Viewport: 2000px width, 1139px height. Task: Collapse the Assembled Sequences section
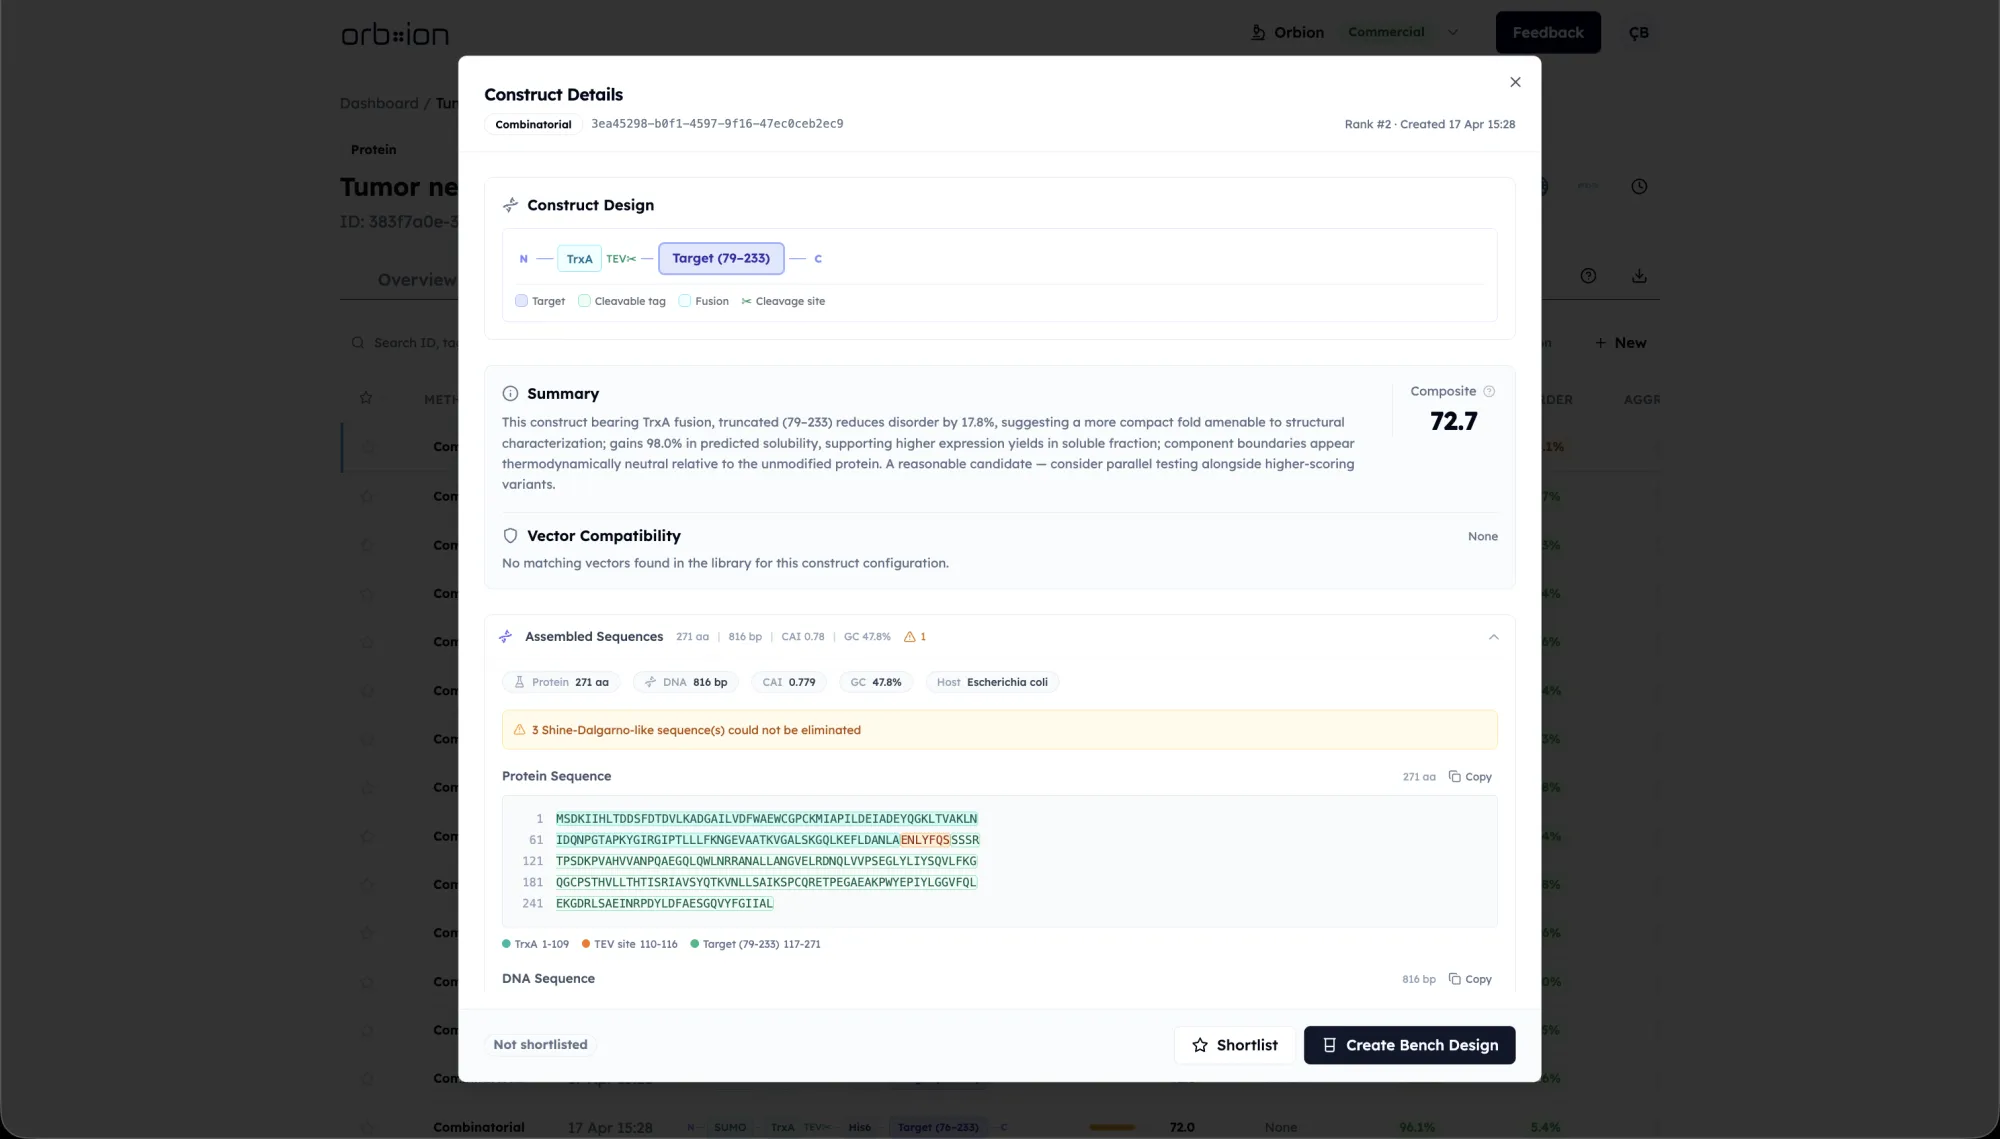click(x=1493, y=637)
